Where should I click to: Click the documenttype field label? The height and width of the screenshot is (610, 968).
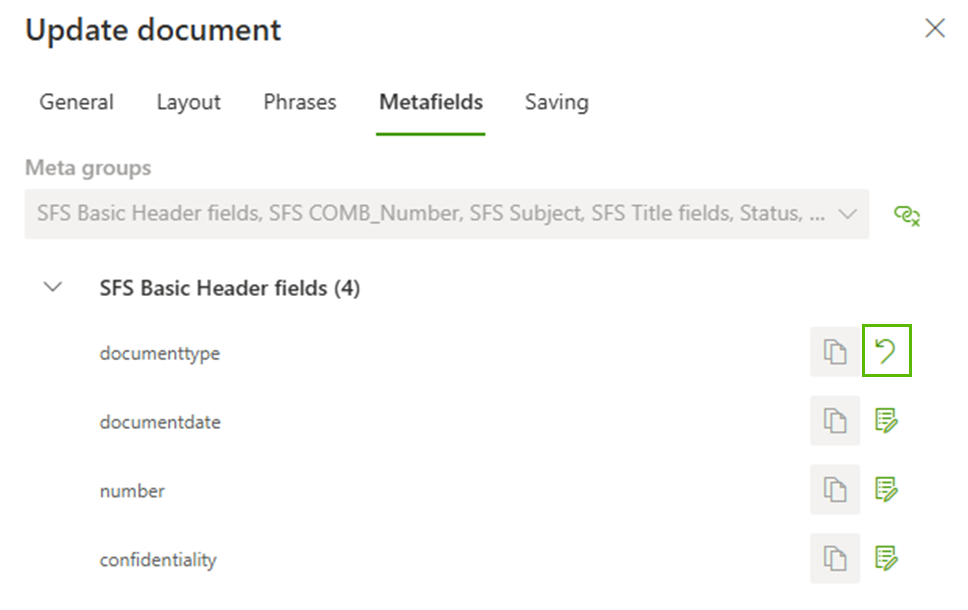click(160, 353)
